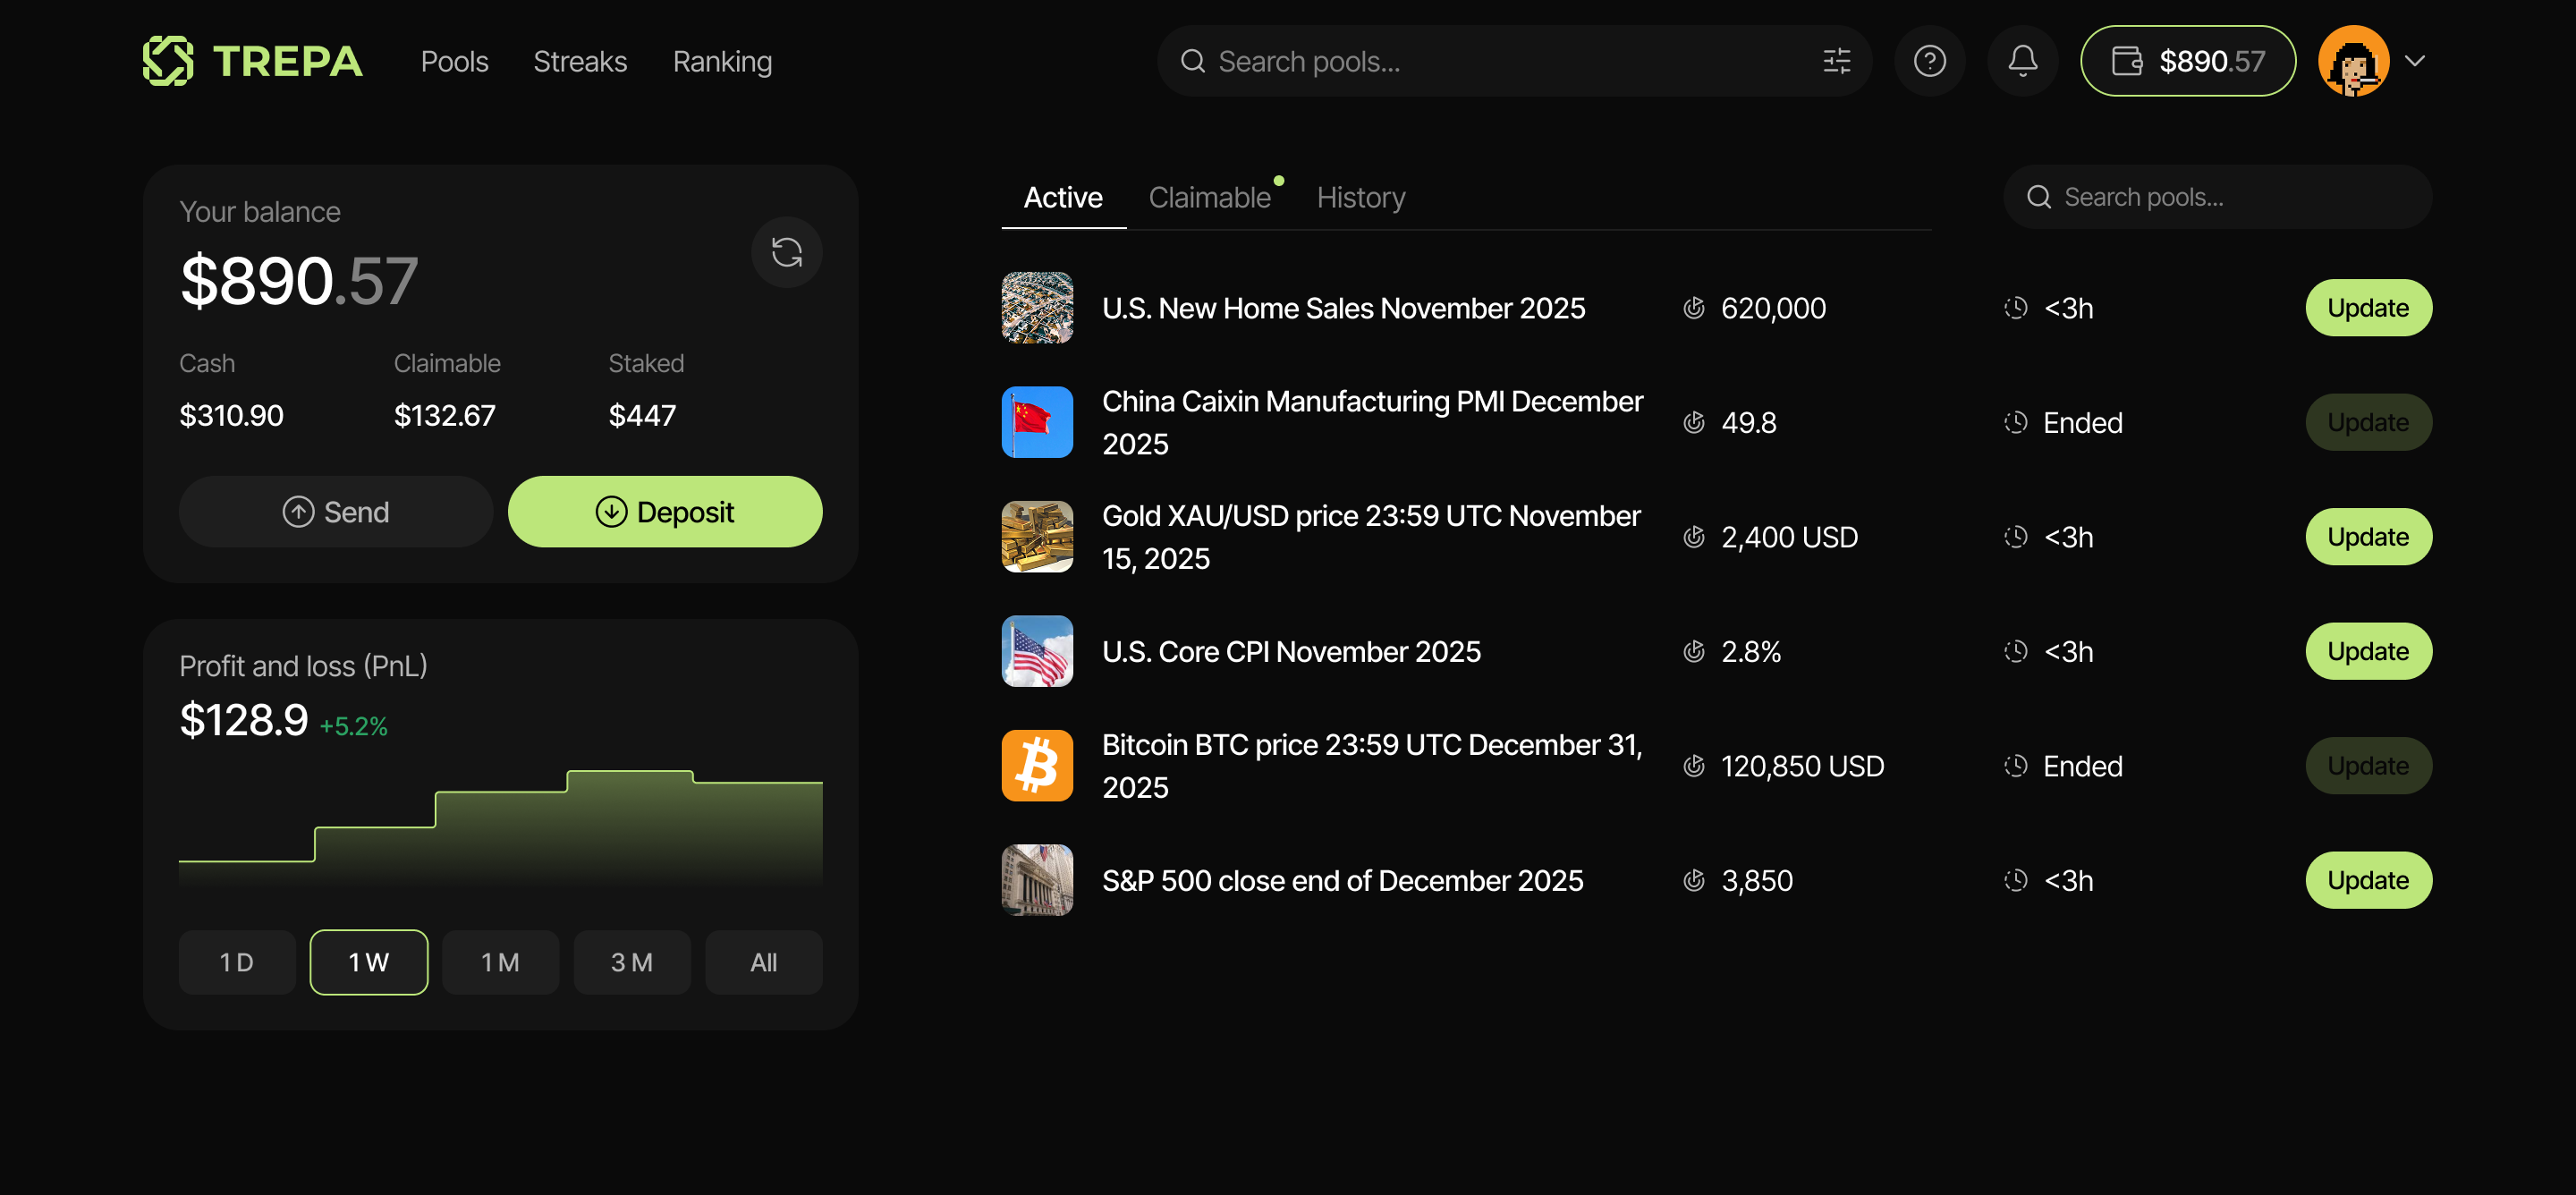Click the PnL chart area
This screenshot has width=2576, height=1195.
coord(500,830)
